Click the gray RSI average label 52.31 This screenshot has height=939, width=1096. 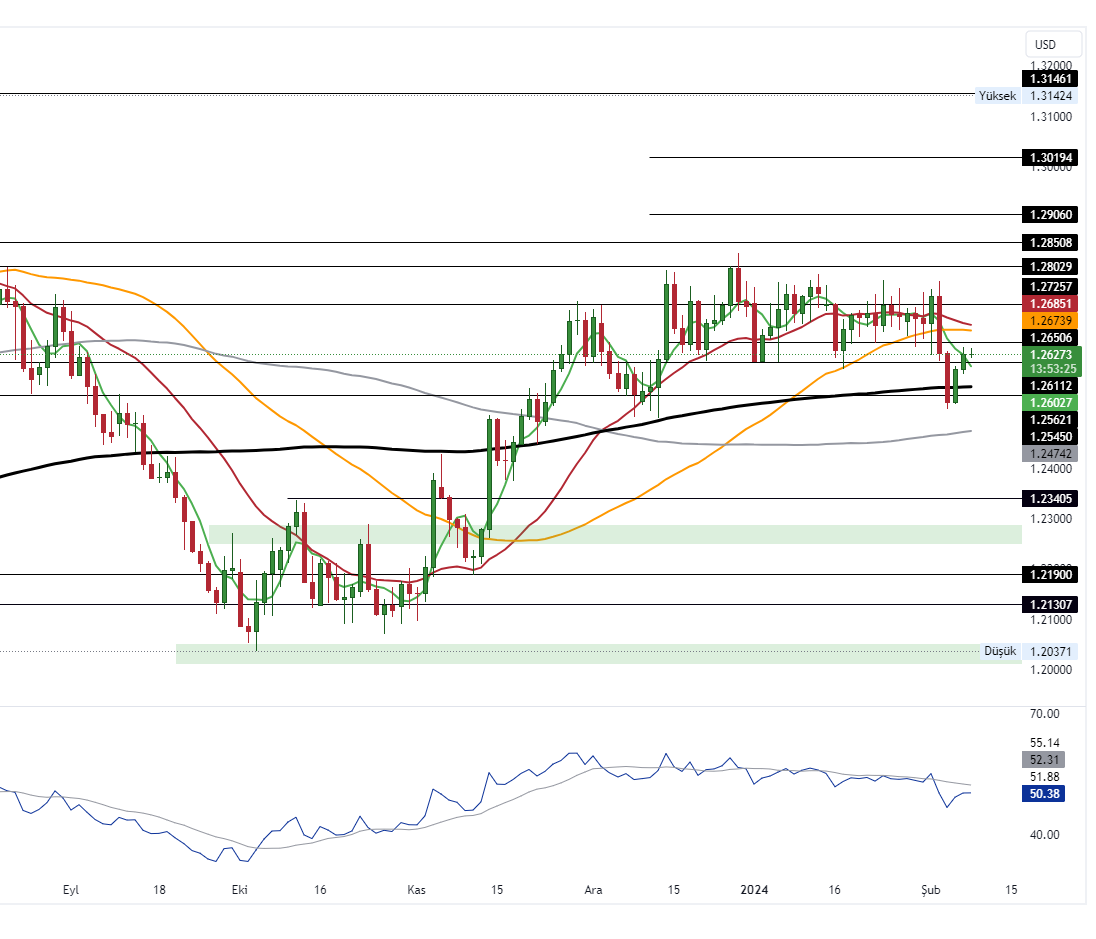tap(1050, 759)
